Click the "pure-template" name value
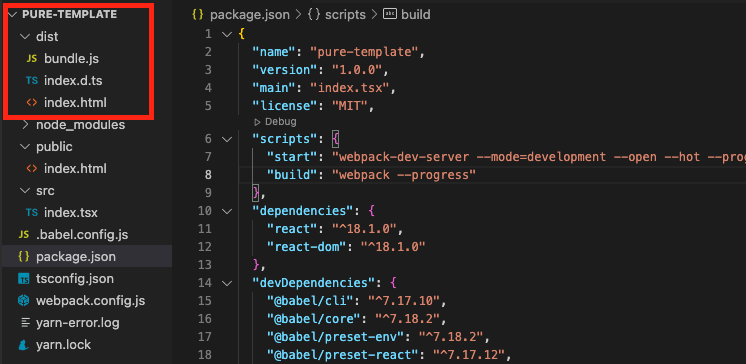The height and width of the screenshot is (364, 746). (x=364, y=52)
